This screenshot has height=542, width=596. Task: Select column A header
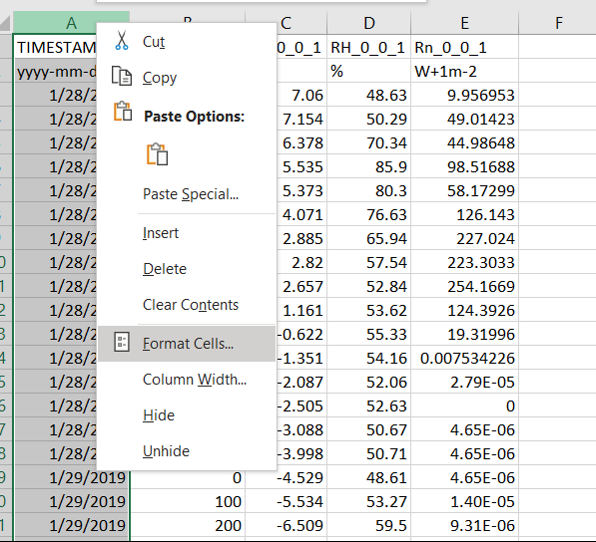(x=71, y=23)
